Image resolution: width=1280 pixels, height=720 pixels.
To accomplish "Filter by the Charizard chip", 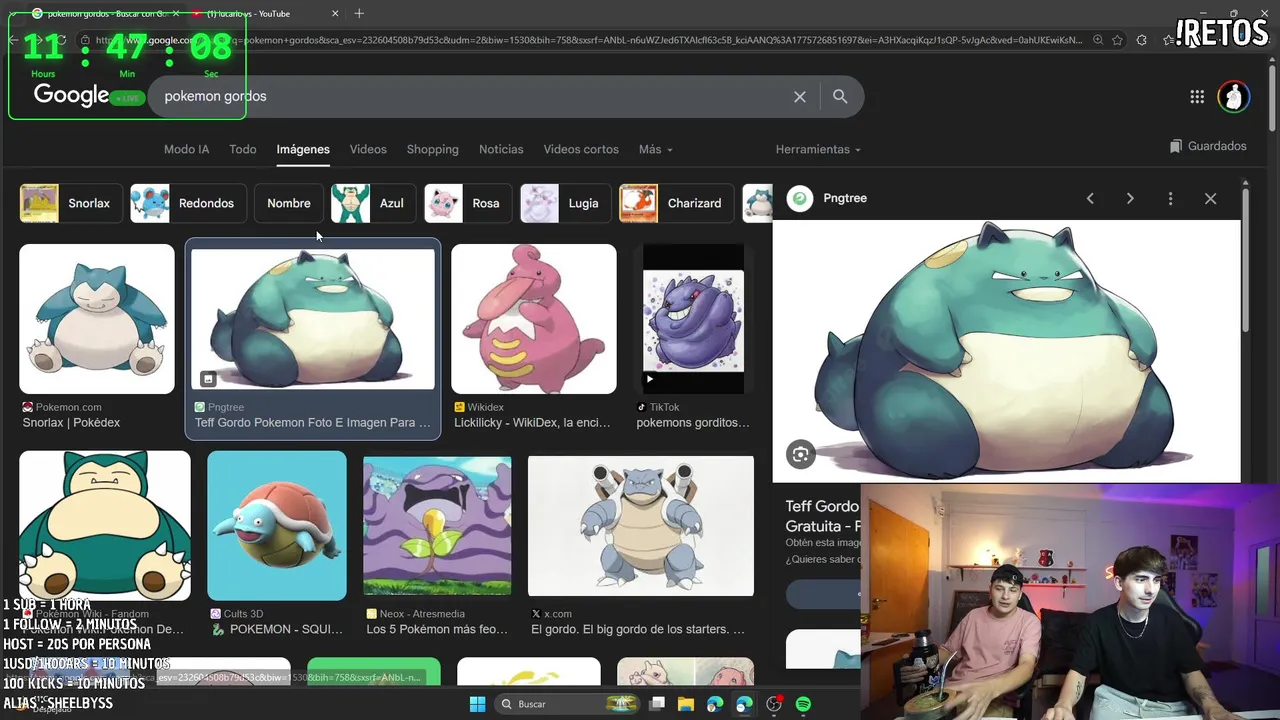I will (675, 203).
